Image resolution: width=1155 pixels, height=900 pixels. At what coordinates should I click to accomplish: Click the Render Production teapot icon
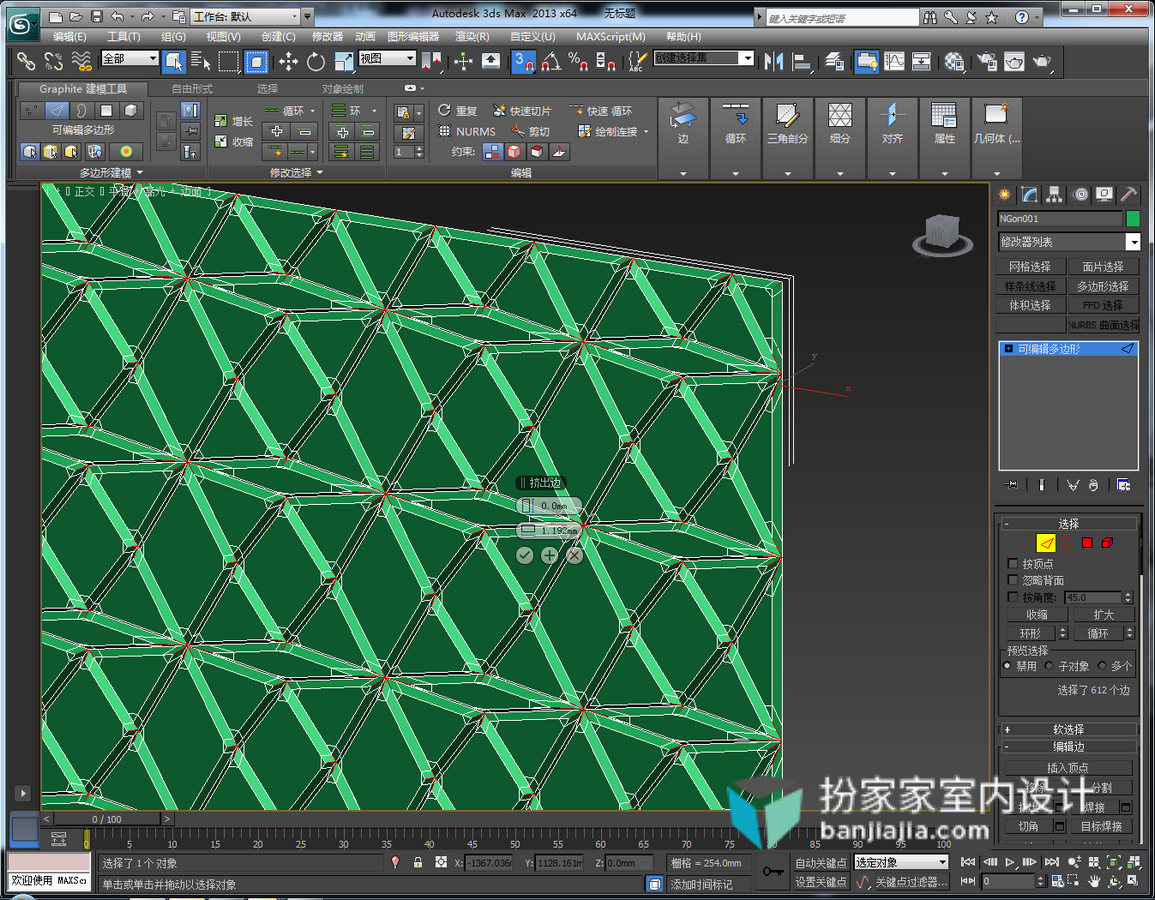tap(1042, 62)
